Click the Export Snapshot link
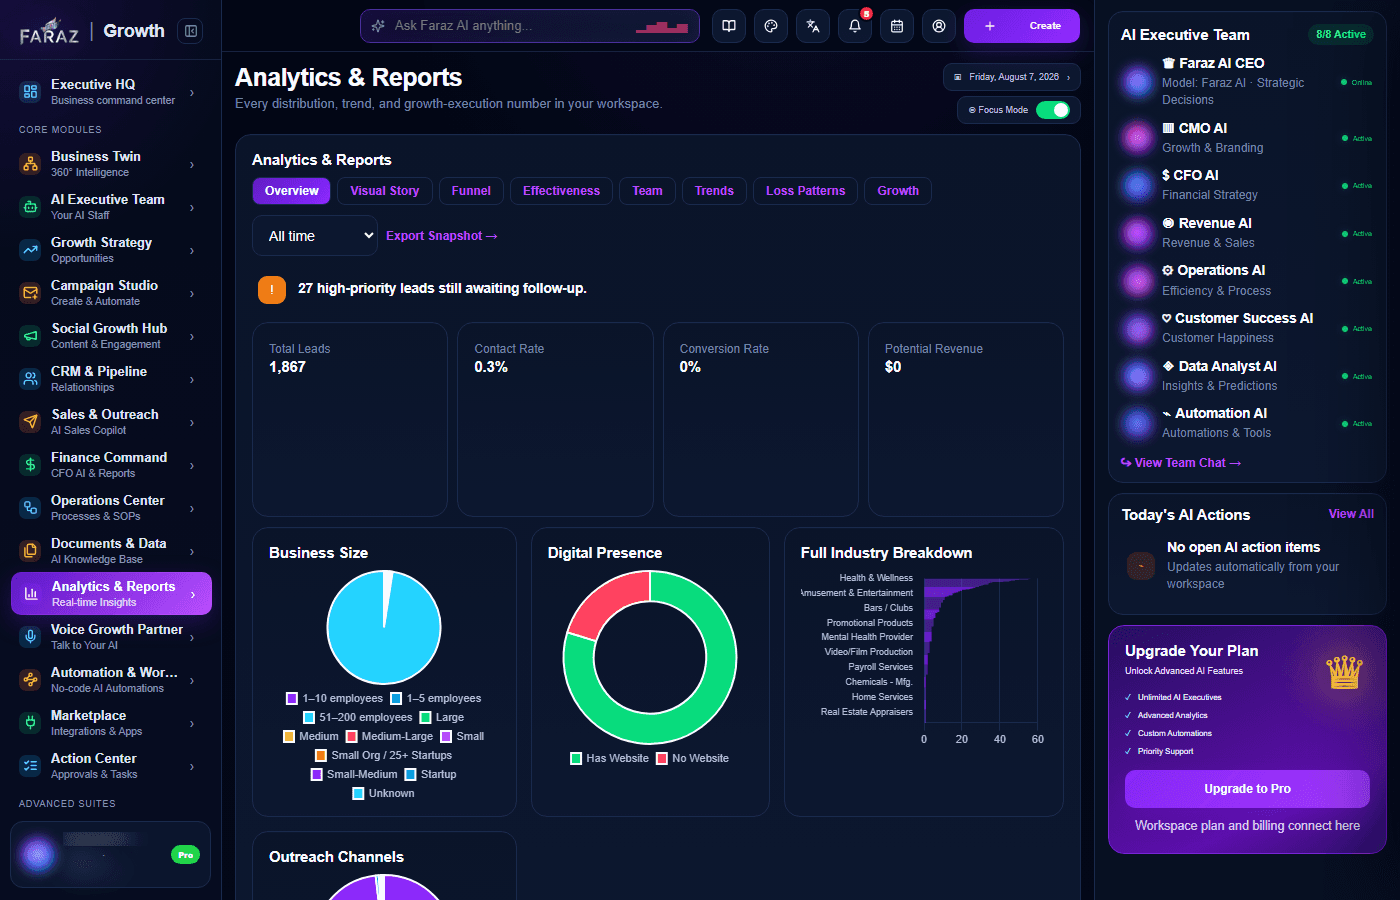This screenshot has height=900, width=1400. [441, 236]
